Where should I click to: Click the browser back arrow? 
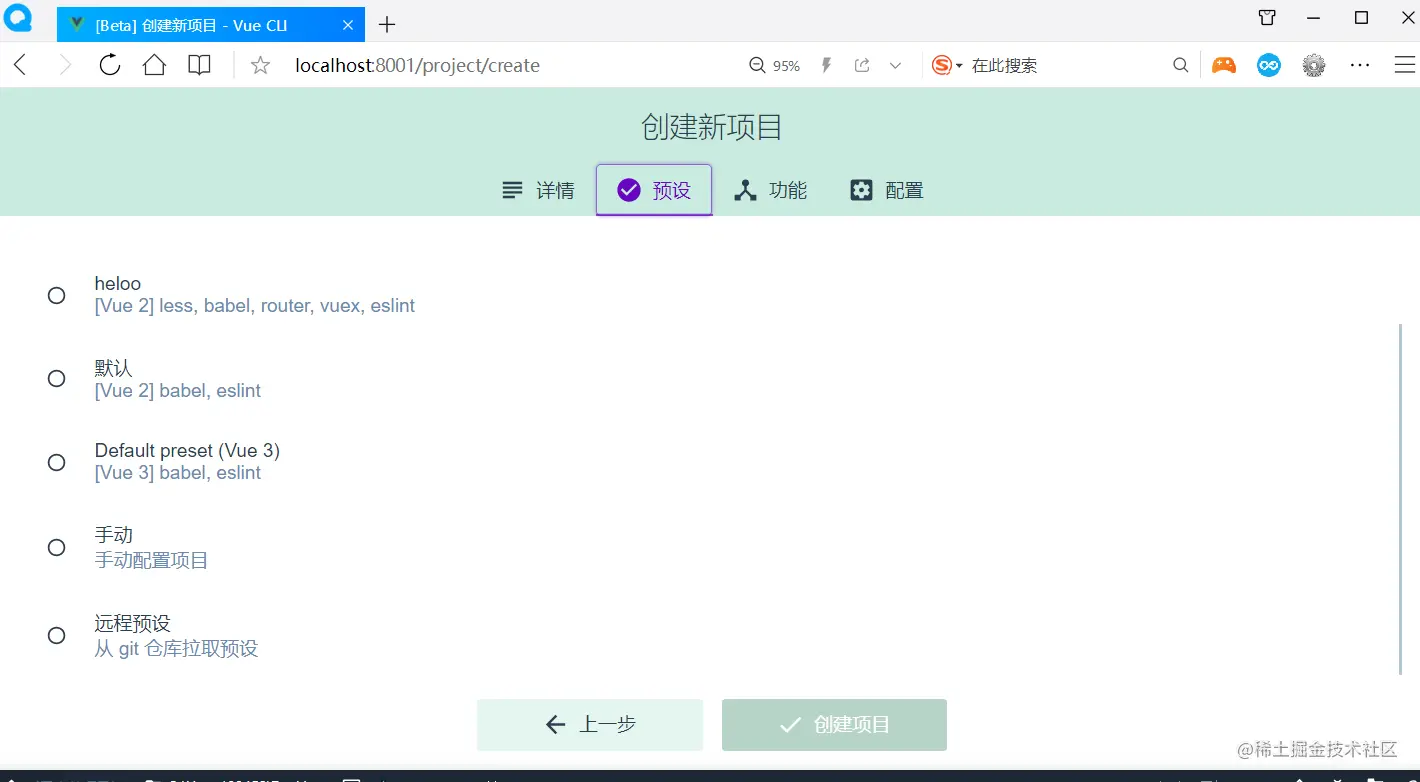[20, 65]
